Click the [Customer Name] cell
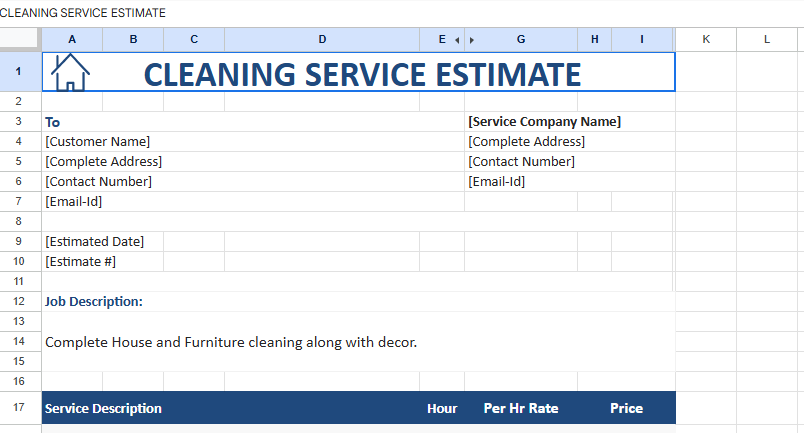Viewport: 804px width, 433px height. pyautogui.click(x=98, y=141)
